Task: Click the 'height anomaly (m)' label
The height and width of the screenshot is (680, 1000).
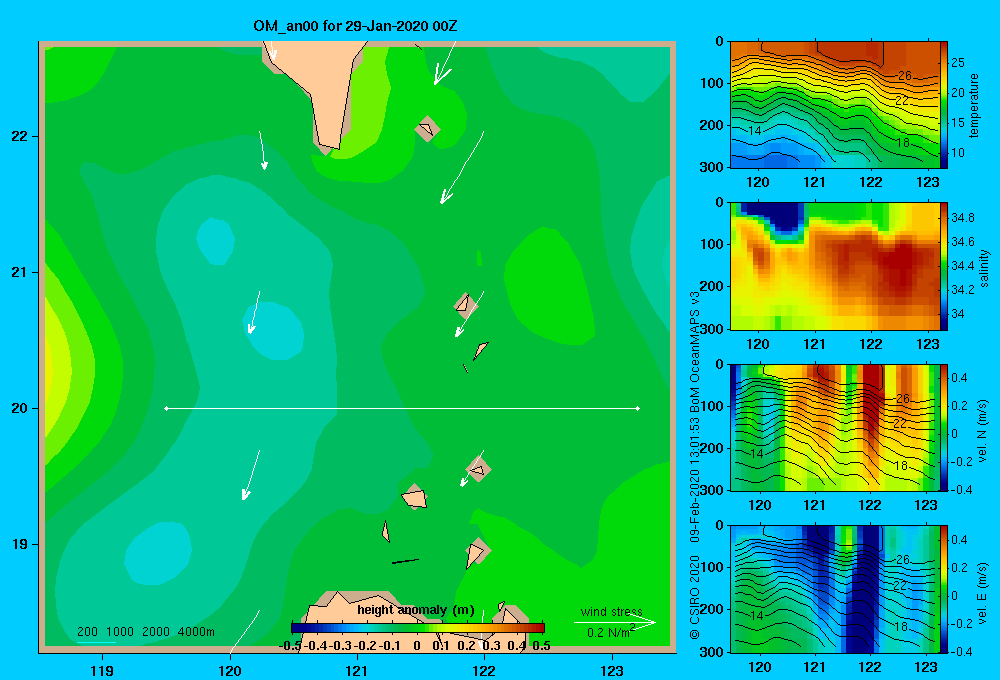Action: pos(416,610)
